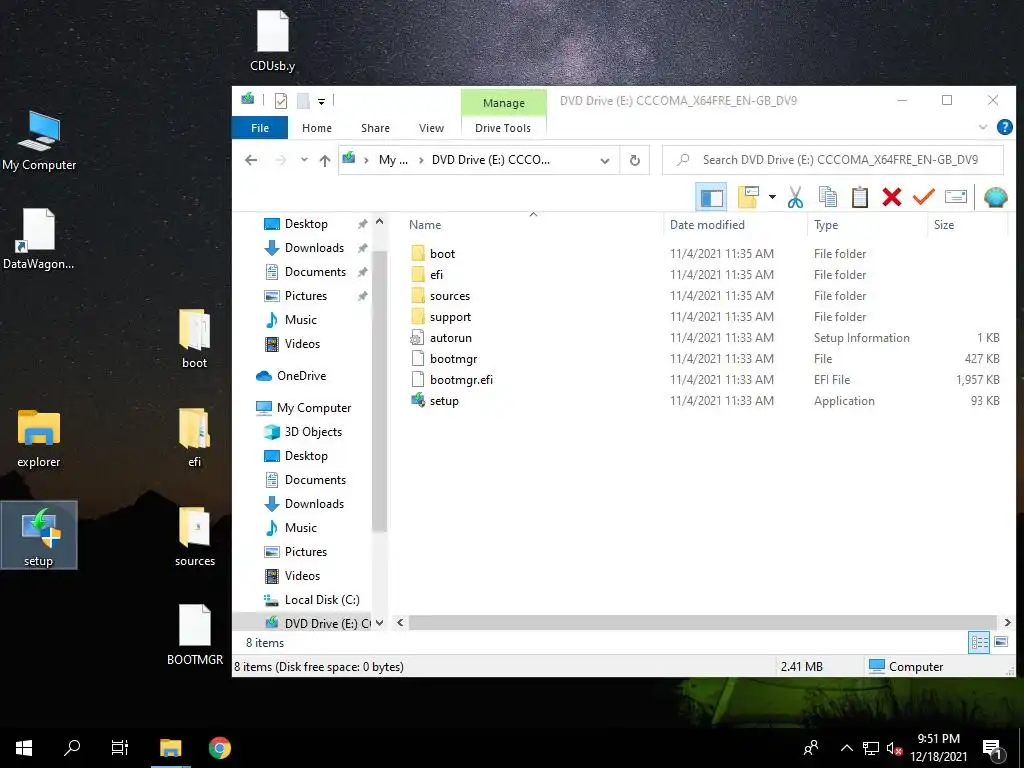Click the orange checkmark Properties icon
Viewport: 1024px width, 768px height.
point(923,197)
